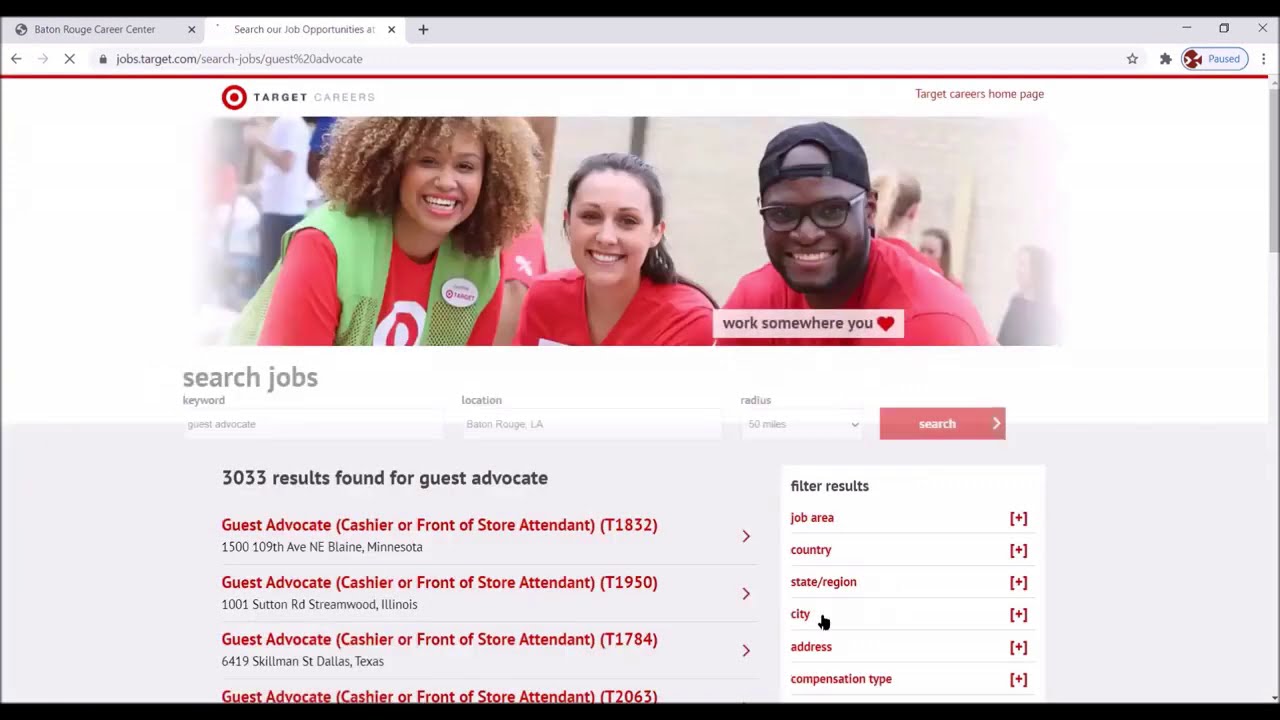The image size is (1280, 720).
Task: Click the location field Baton Rouge, LA
Action: click(x=591, y=424)
